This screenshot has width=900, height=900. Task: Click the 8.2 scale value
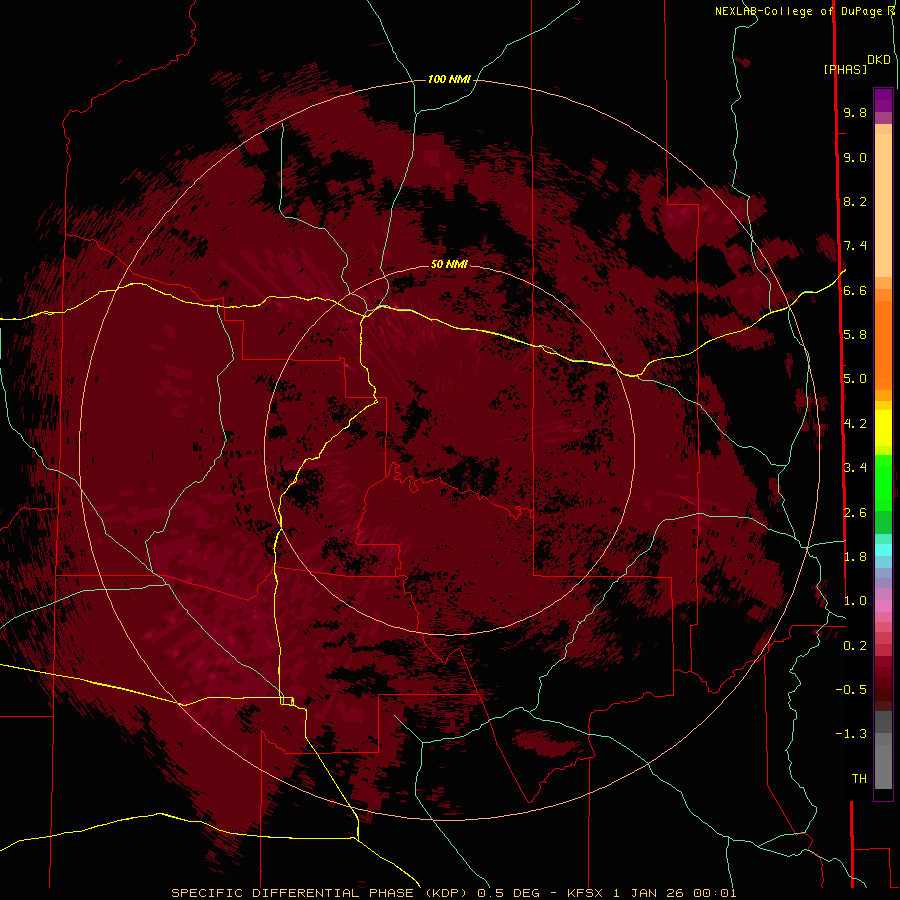click(855, 201)
